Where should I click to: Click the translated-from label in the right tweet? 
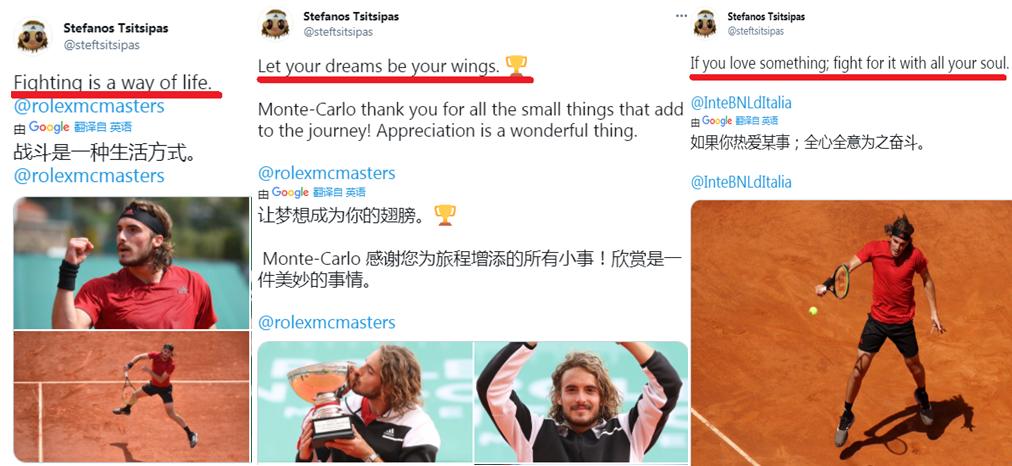pyautogui.click(x=757, y=121)
